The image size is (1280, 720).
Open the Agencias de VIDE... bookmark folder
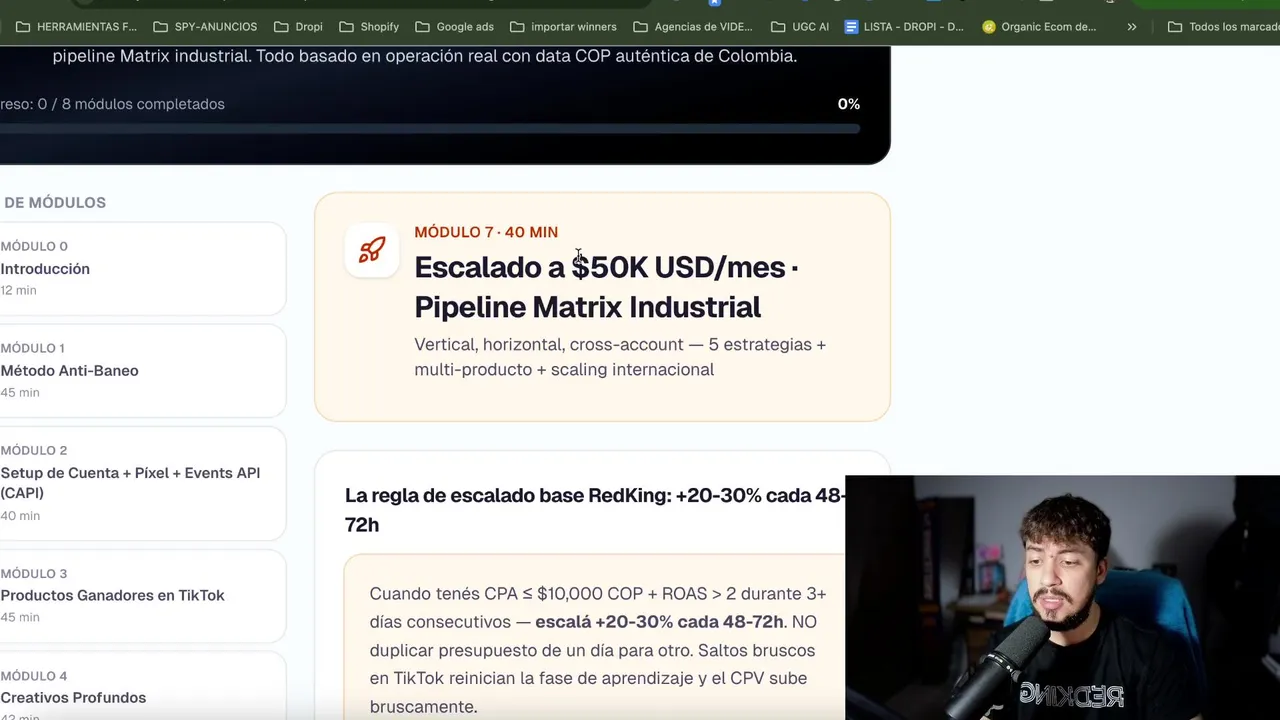[x=693, y=27]
